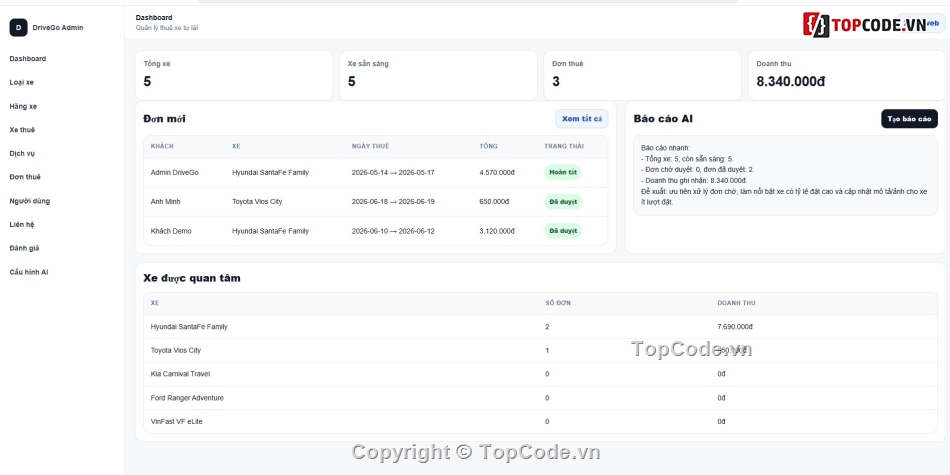Click the SỐ ĐƠN column header
This screenshot has width=950, height=475.
pos(558,303)
